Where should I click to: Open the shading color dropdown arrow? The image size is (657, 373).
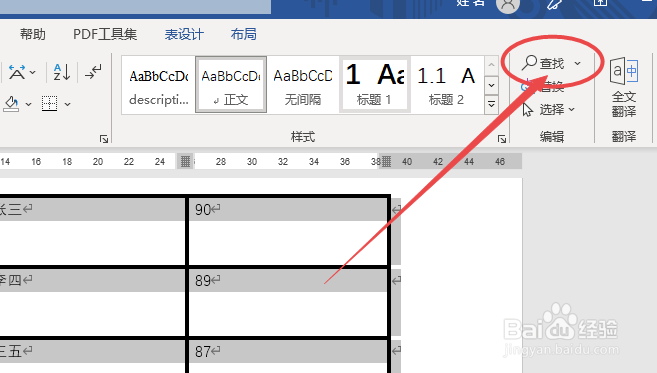point(28,104)
